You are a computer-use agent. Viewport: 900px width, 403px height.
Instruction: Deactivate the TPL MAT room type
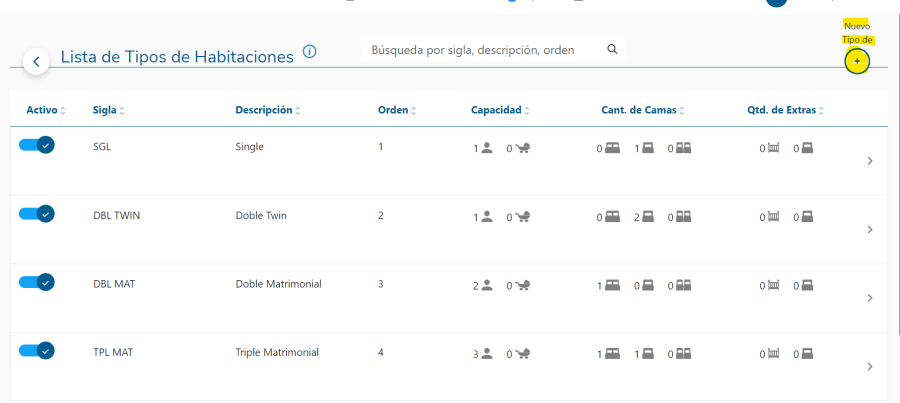(x=37, y=350)
